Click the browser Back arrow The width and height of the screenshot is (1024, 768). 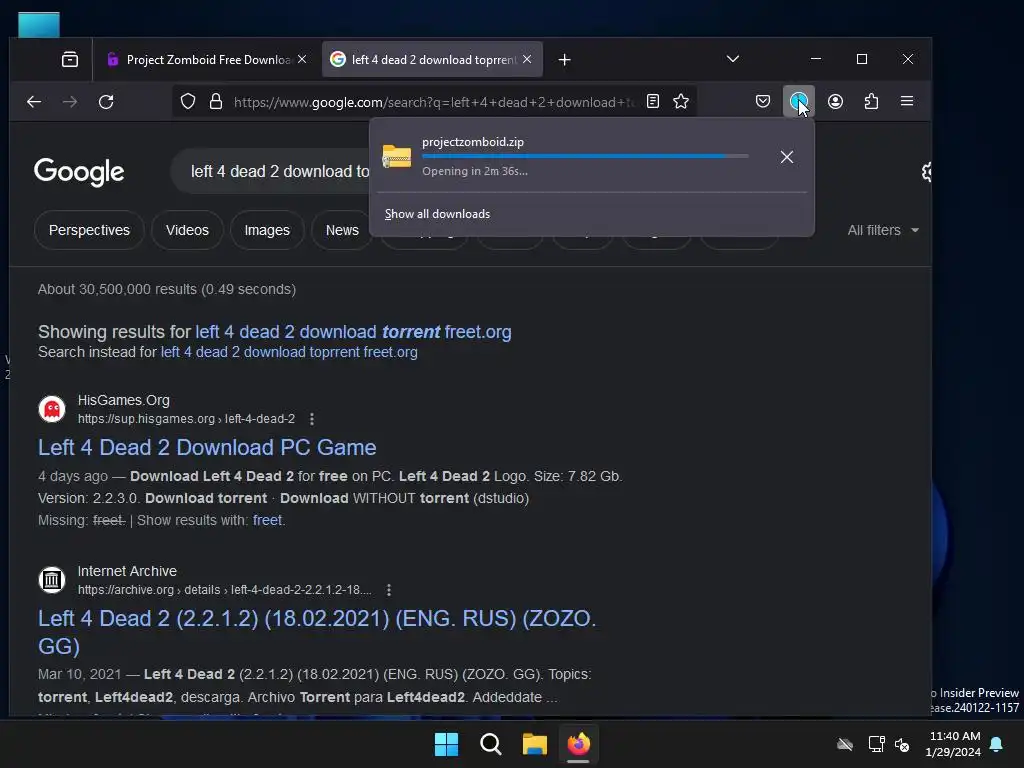point(34,101)
